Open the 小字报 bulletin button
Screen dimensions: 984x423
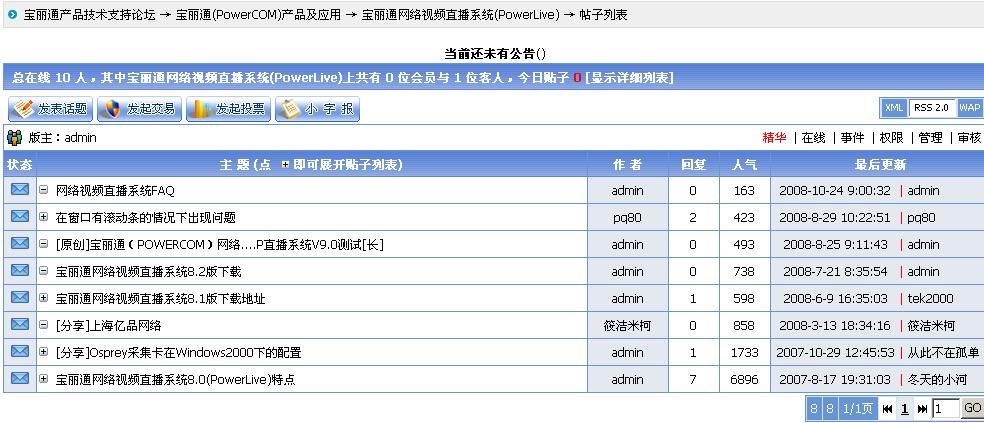click(x=317, y=109)
